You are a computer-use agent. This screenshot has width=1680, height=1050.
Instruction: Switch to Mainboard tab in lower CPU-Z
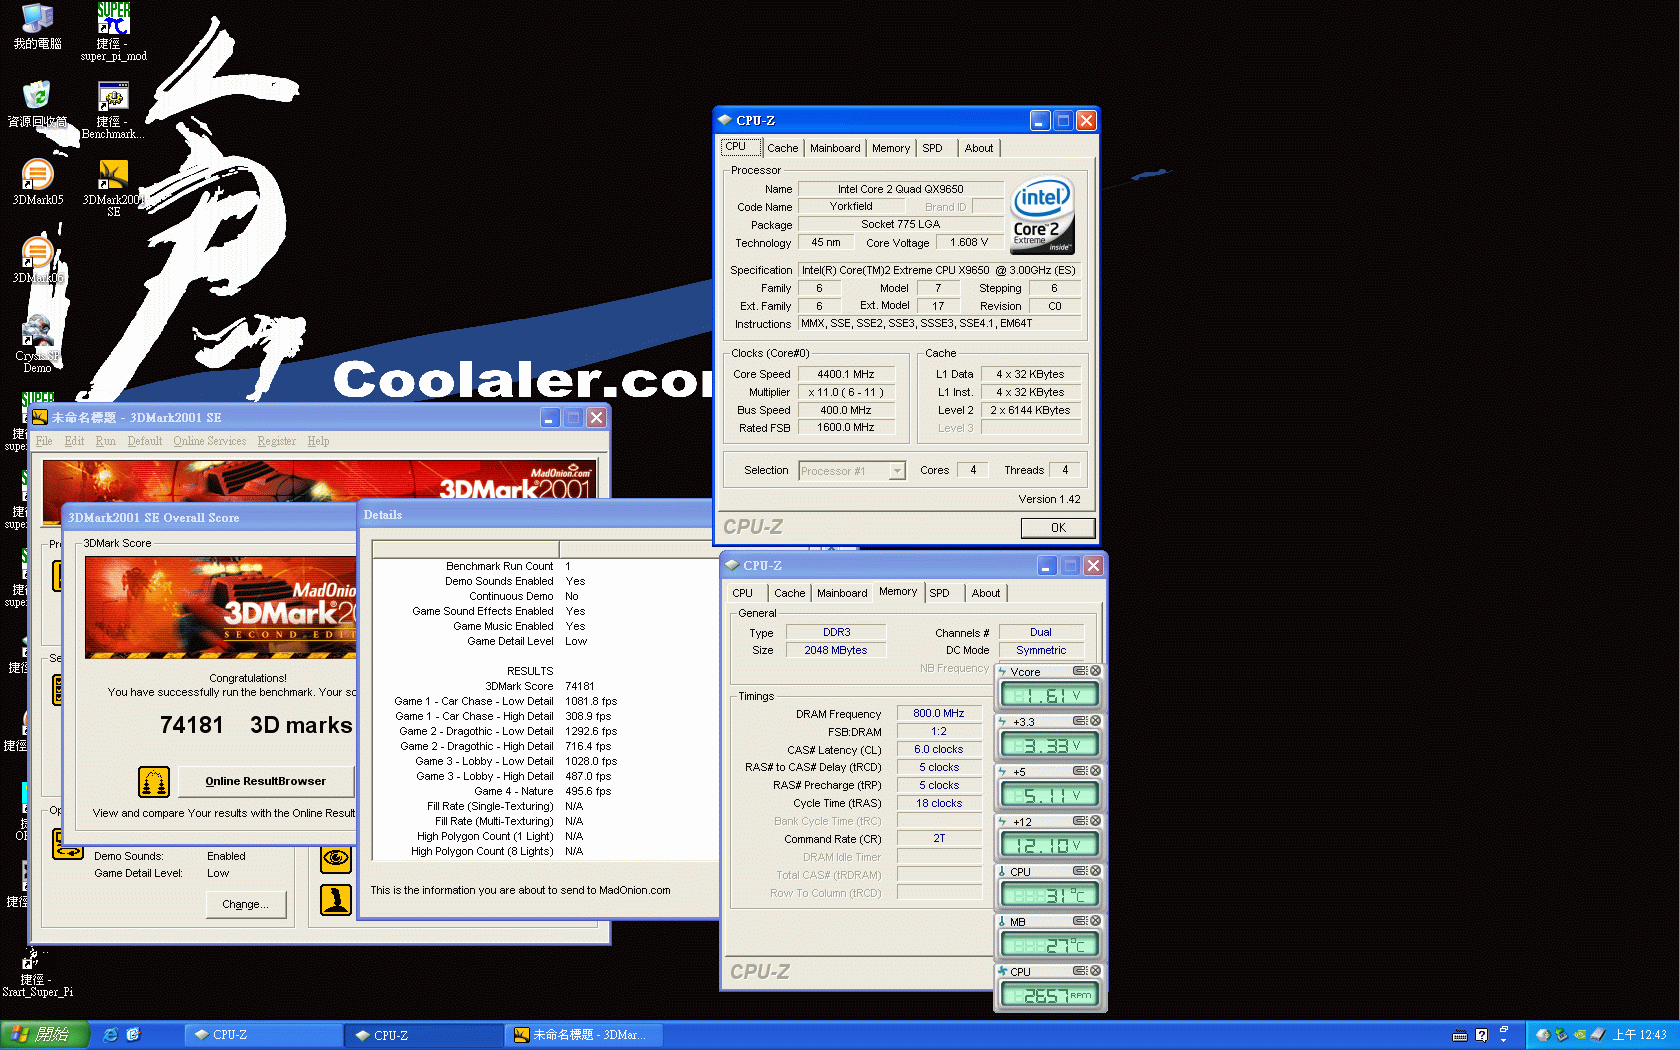point(842,593)
